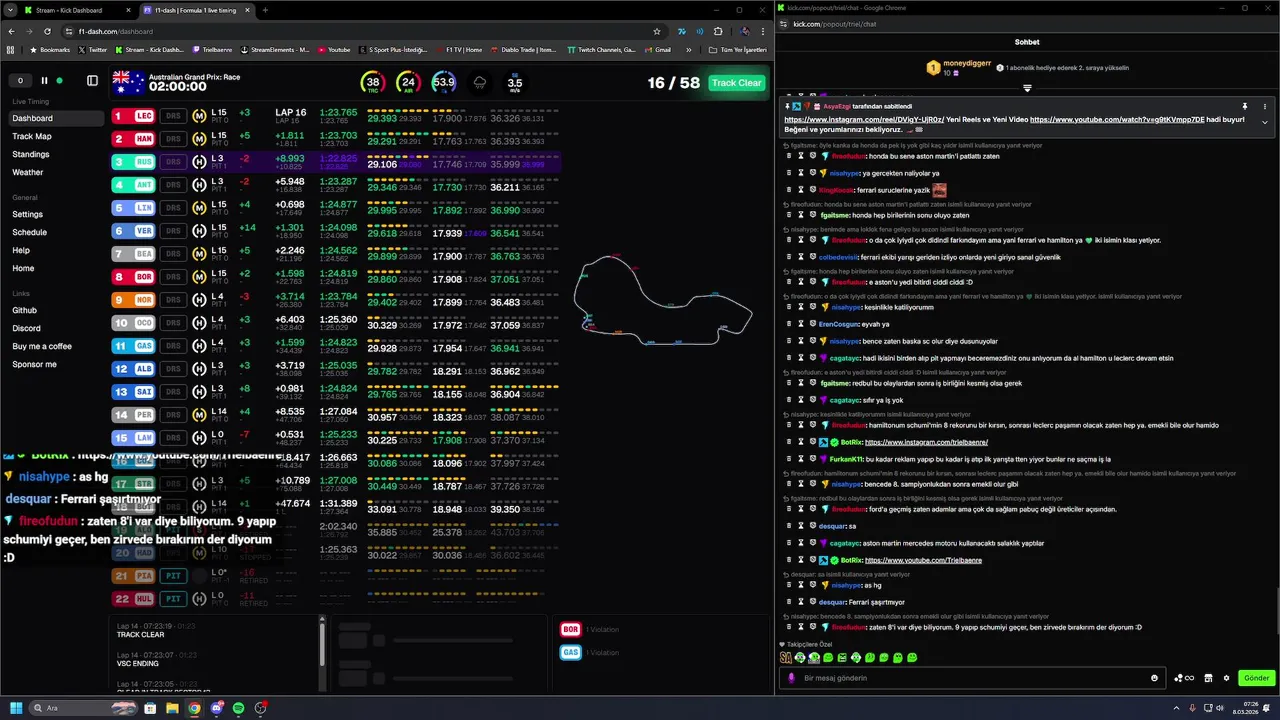Click the humidity gauge showing 53.9
The width and height of the screenshot is (1280, 720).
pos(444,83)
